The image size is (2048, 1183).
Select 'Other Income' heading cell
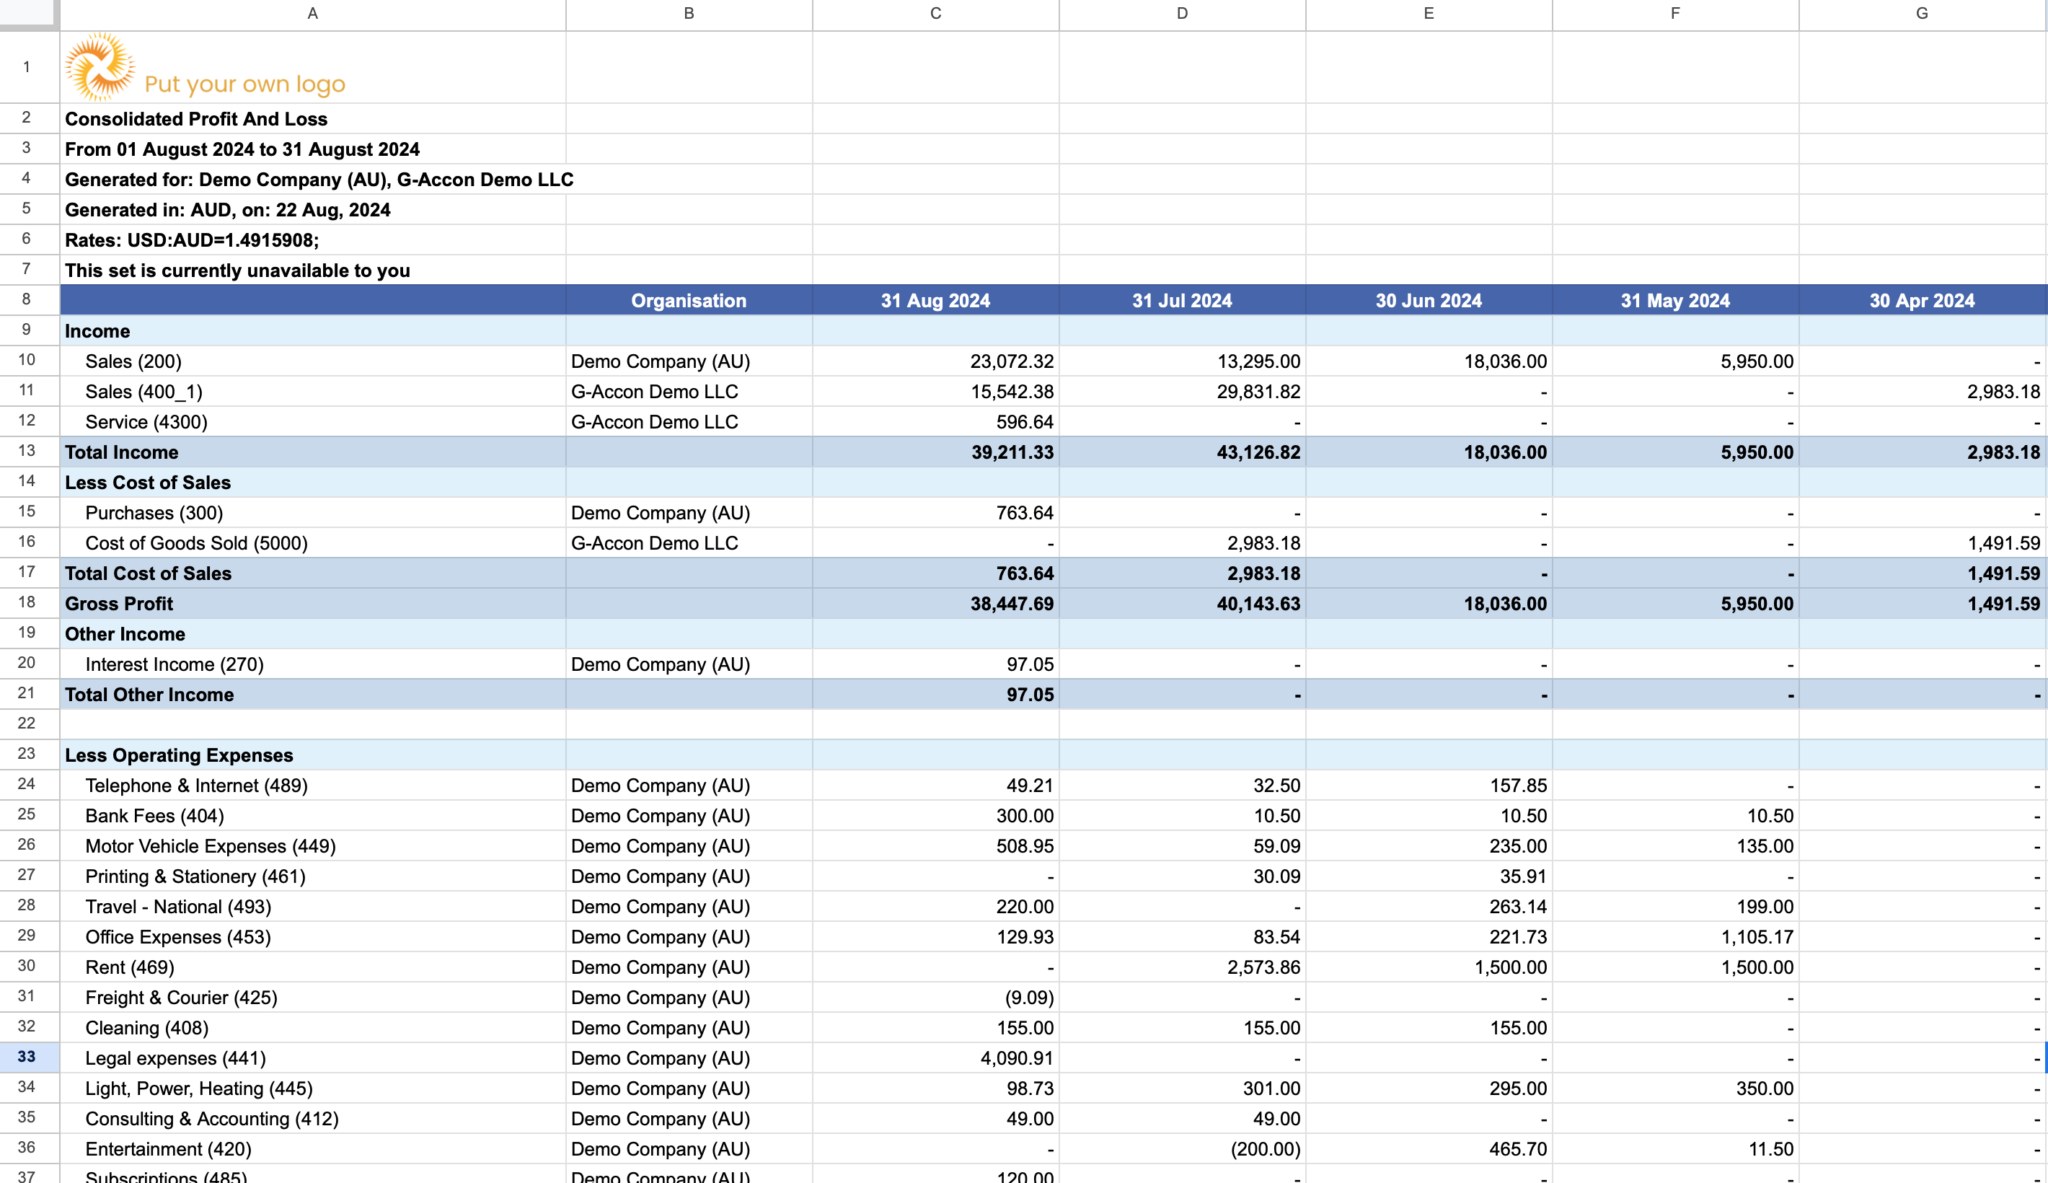[313, 634]
